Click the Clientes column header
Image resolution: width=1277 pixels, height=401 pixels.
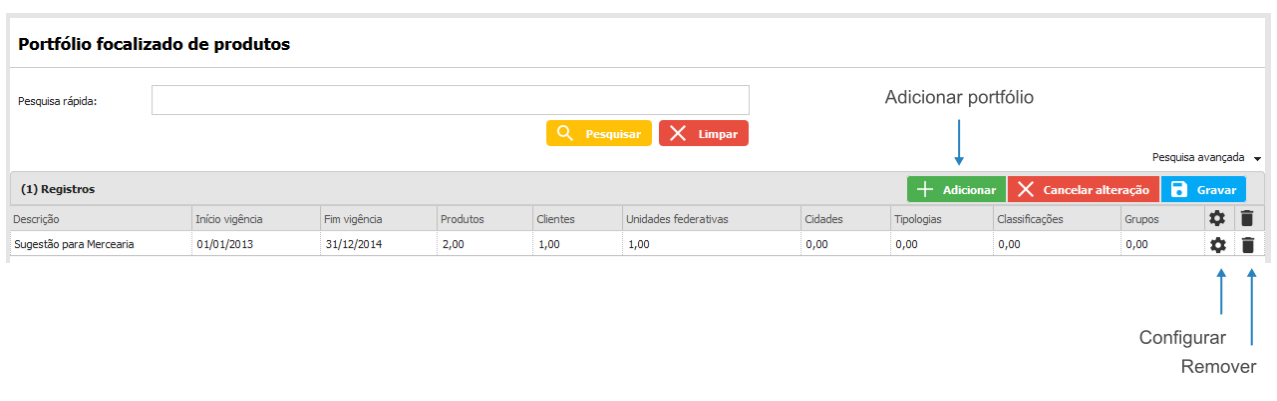coord(555,219)
